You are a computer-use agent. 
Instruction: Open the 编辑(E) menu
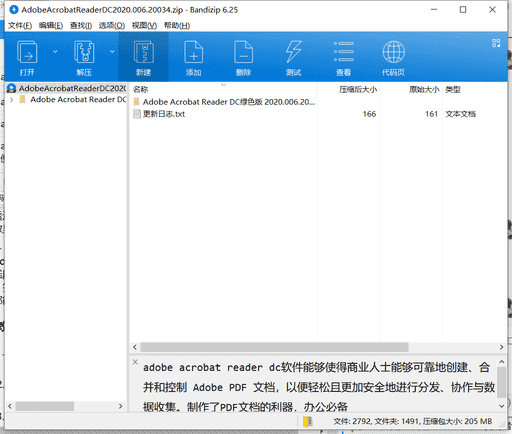click(x=51, y=25)
